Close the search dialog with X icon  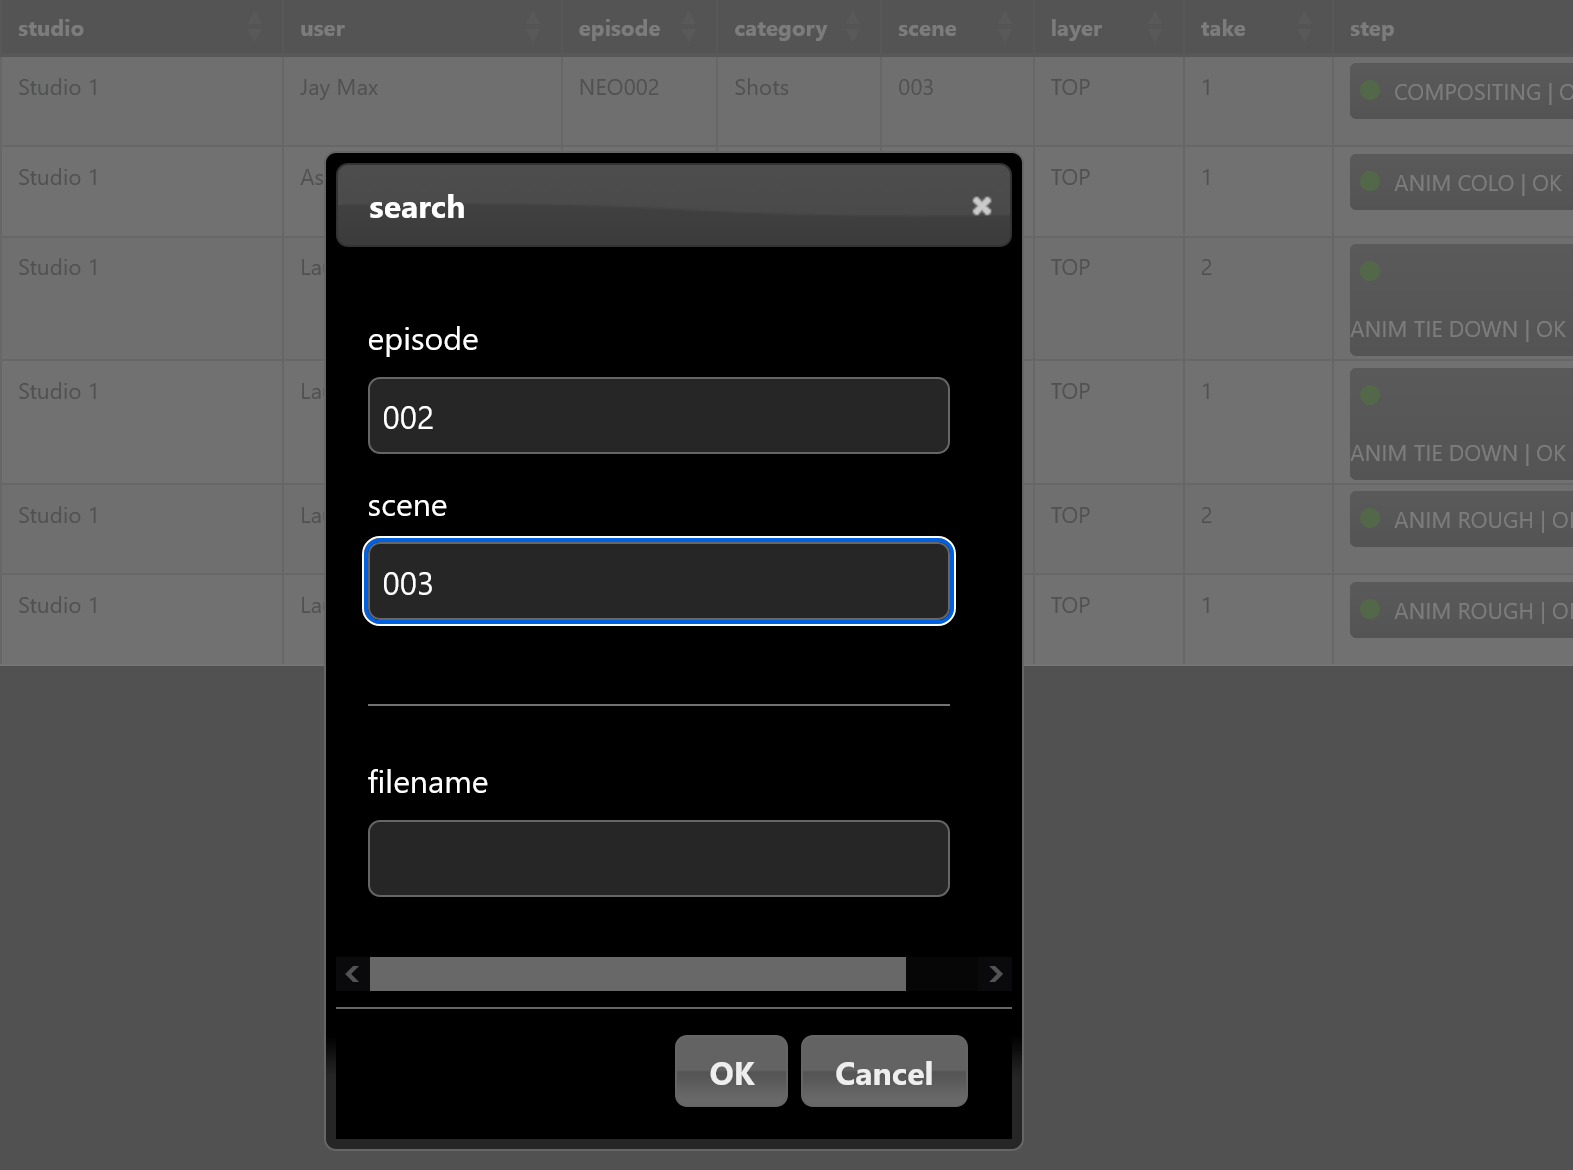pyautogui.click(x=982, y=206)
